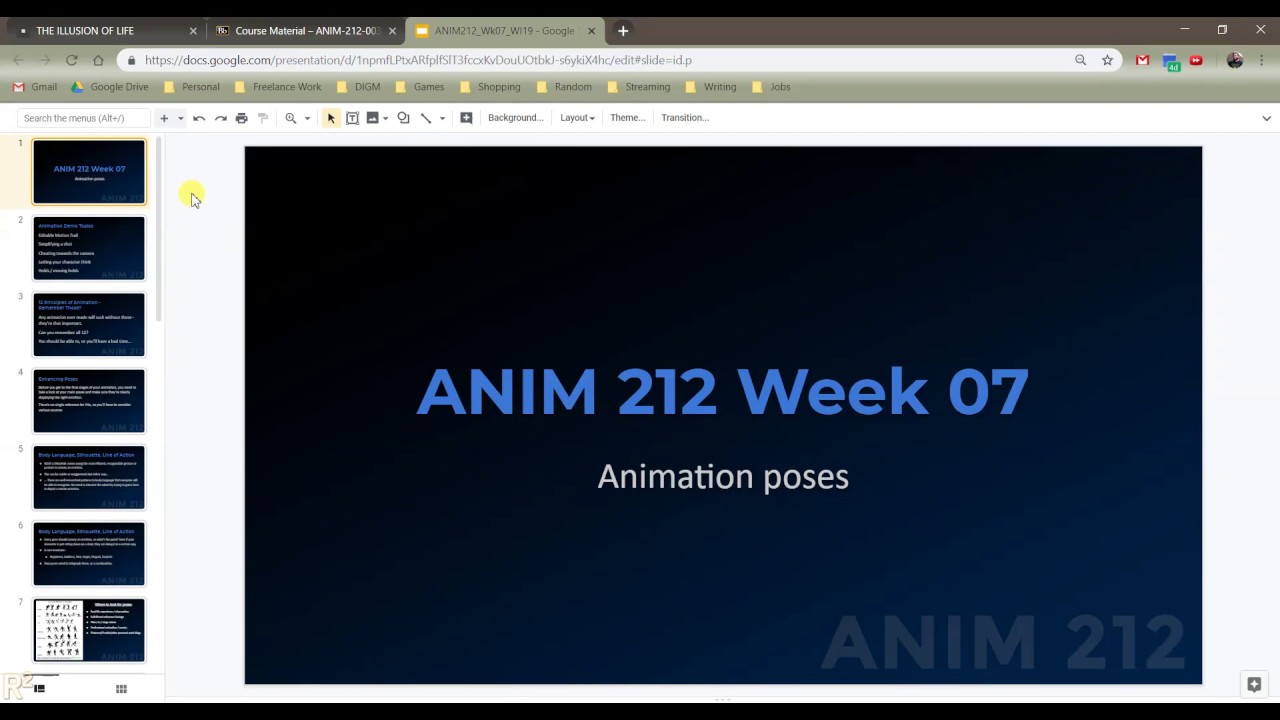Select the Shape tool
The image size is (1280, 720).
pos(403,118)
